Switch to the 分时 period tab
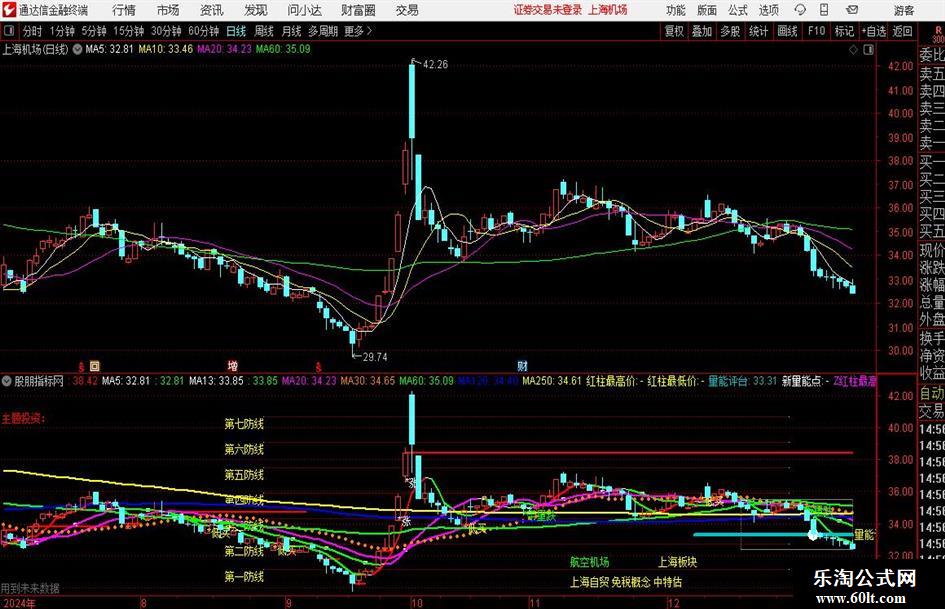The height and width of the screenshot is (609, 945). [x=32, y=31]
